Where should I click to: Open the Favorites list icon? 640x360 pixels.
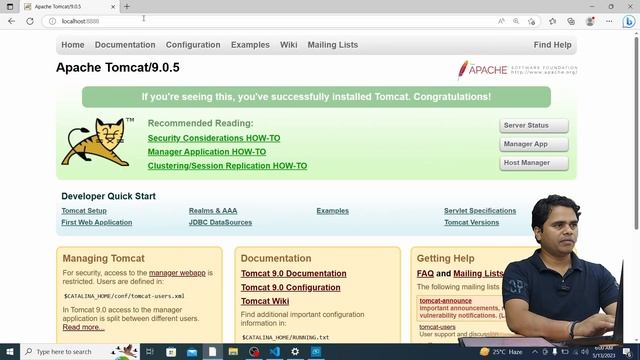552,21
